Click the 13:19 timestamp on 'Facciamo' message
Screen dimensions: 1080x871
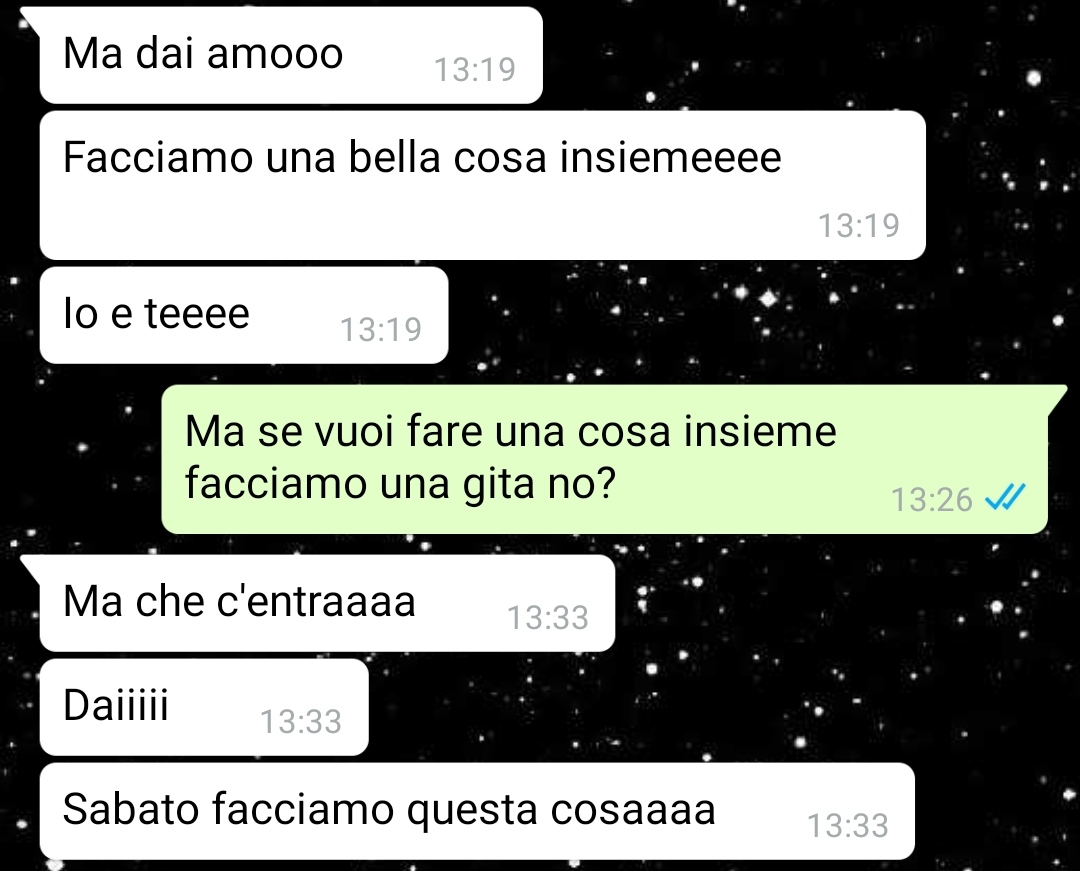(859, 225)
